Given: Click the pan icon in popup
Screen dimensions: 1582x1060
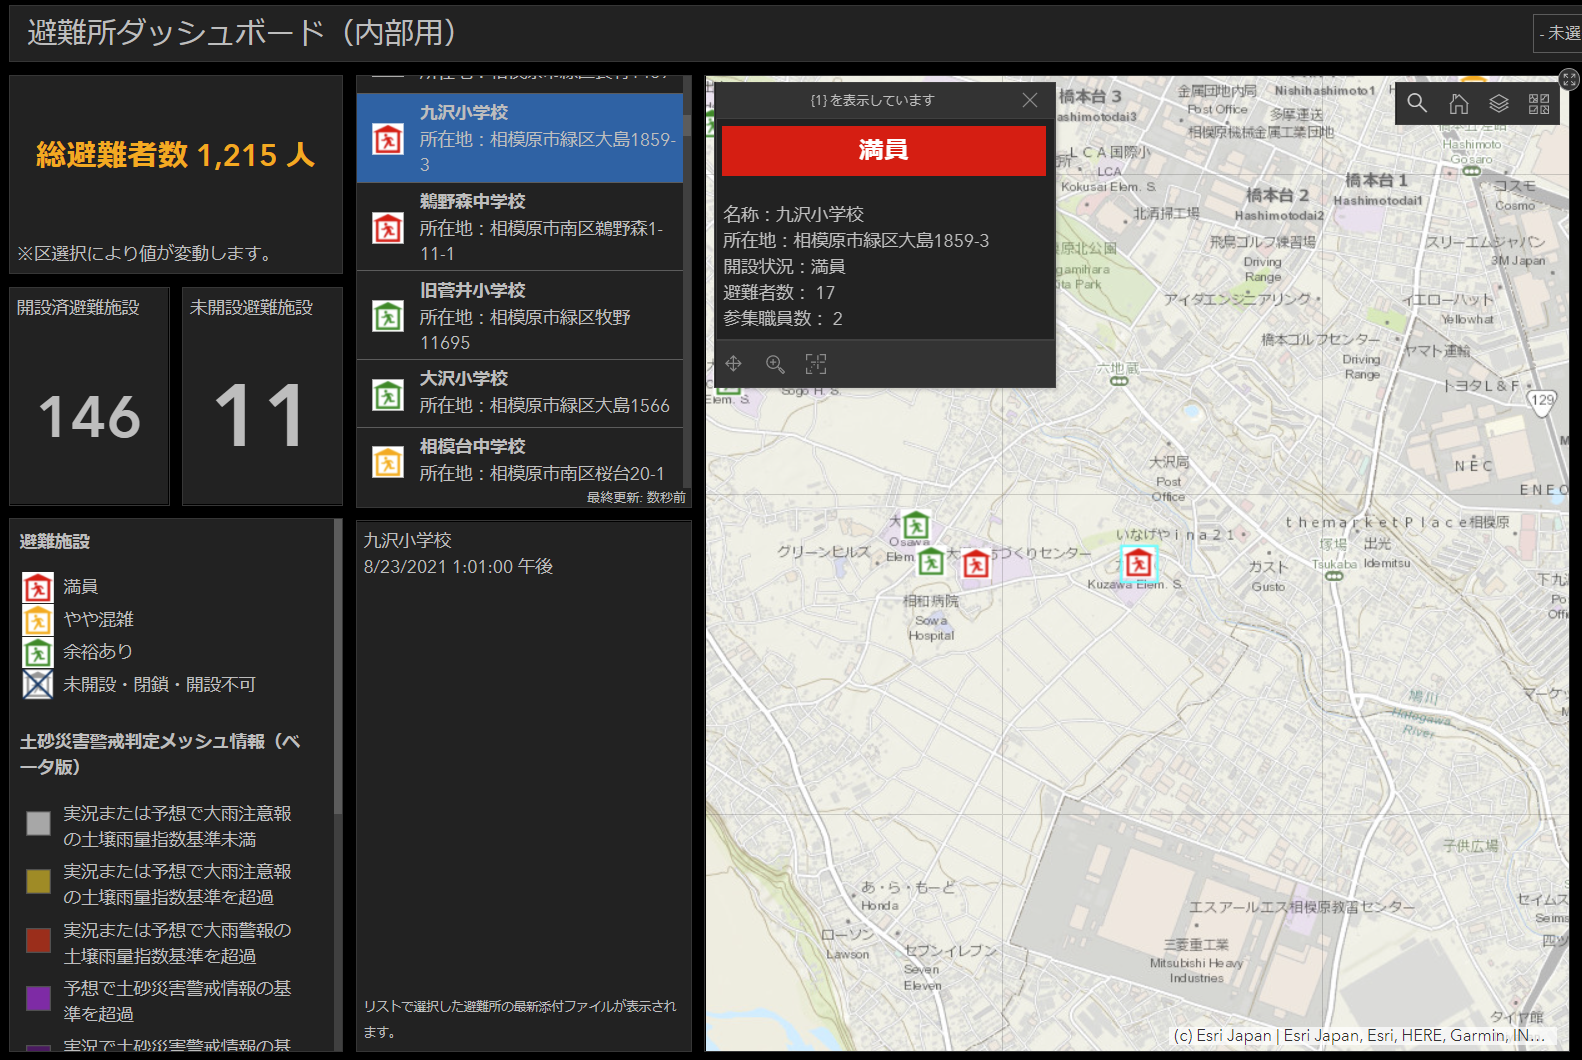Looking at the screenshot, I should (x=733, y=364).
